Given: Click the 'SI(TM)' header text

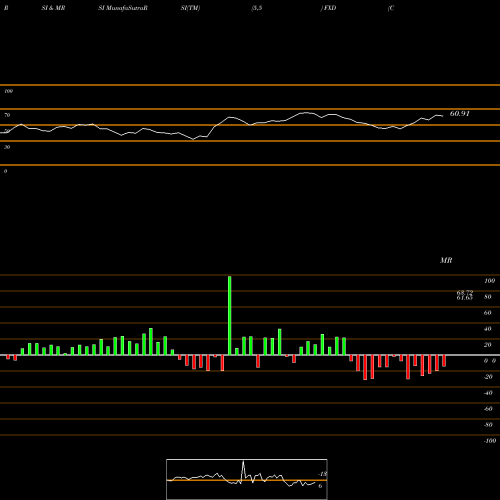Looking at the screenshot, I should pyautogui.click(x=190, y=8).
